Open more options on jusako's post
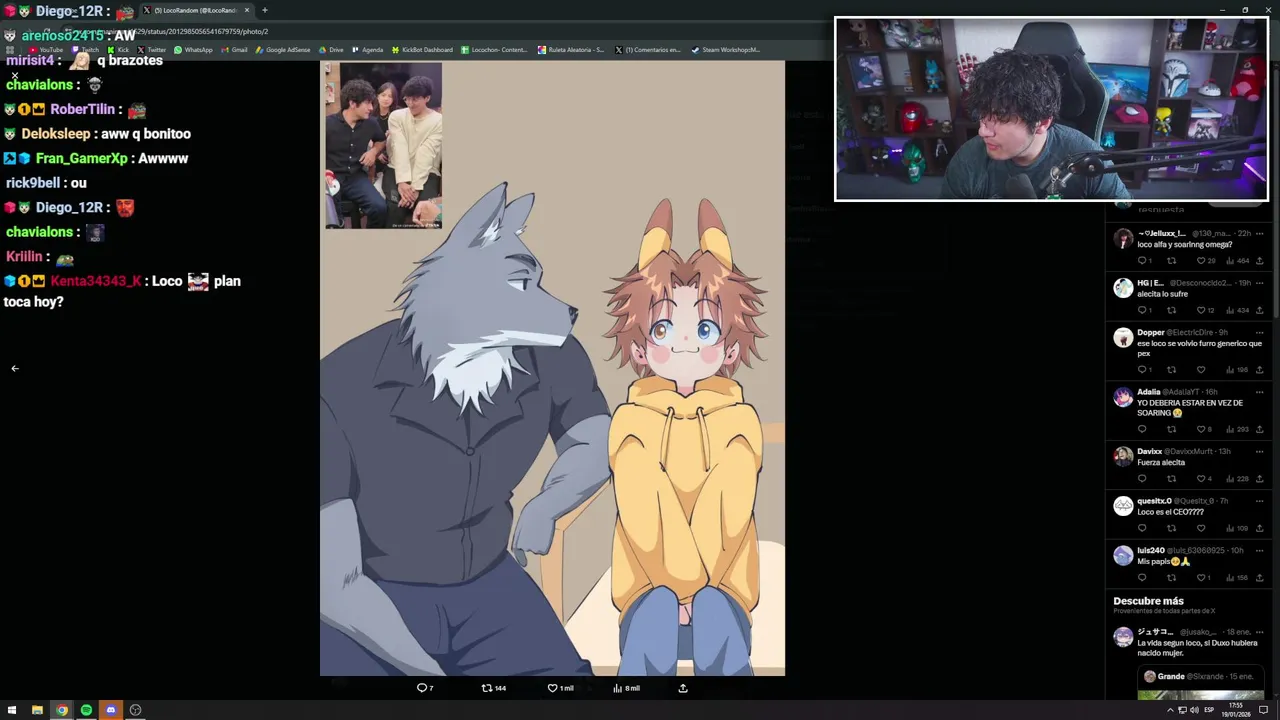The width and height of the screenshot is (1280, 720). pyautogui.click(x=1260, y=632)
